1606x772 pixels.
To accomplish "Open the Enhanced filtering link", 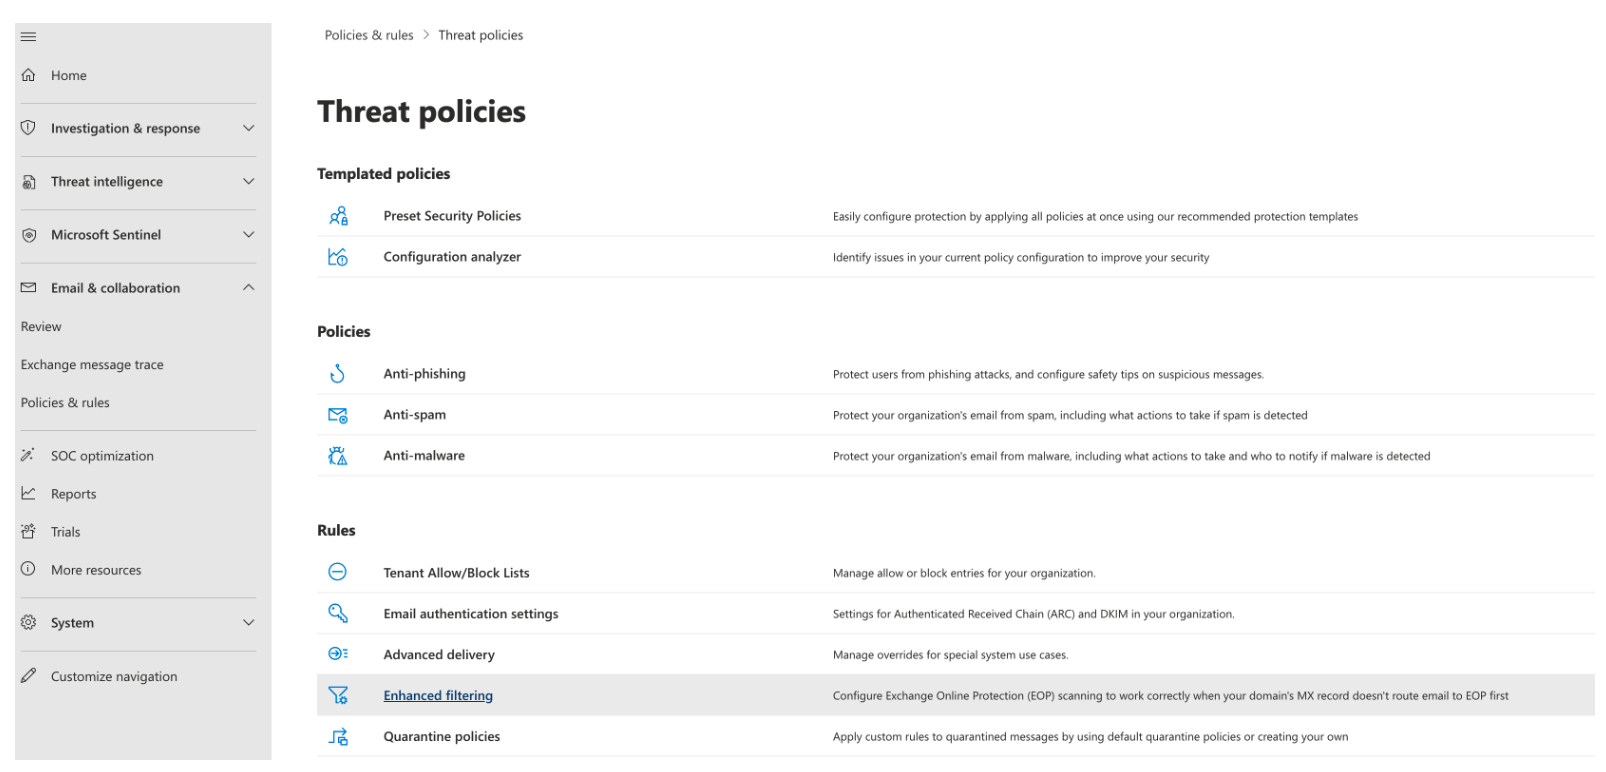I will (438, 695).
